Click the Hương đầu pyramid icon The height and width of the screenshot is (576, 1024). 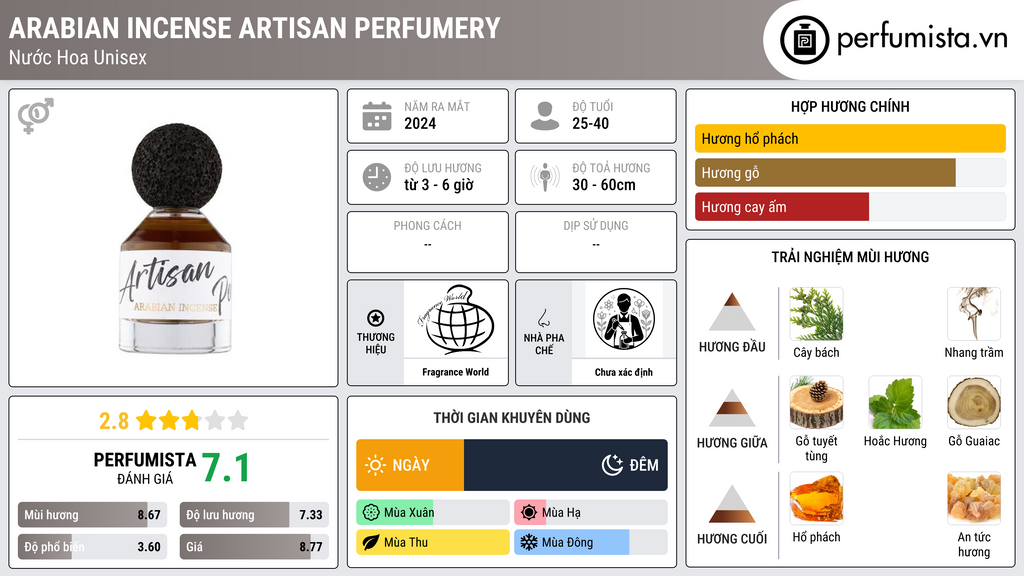(x=732, y=312)
